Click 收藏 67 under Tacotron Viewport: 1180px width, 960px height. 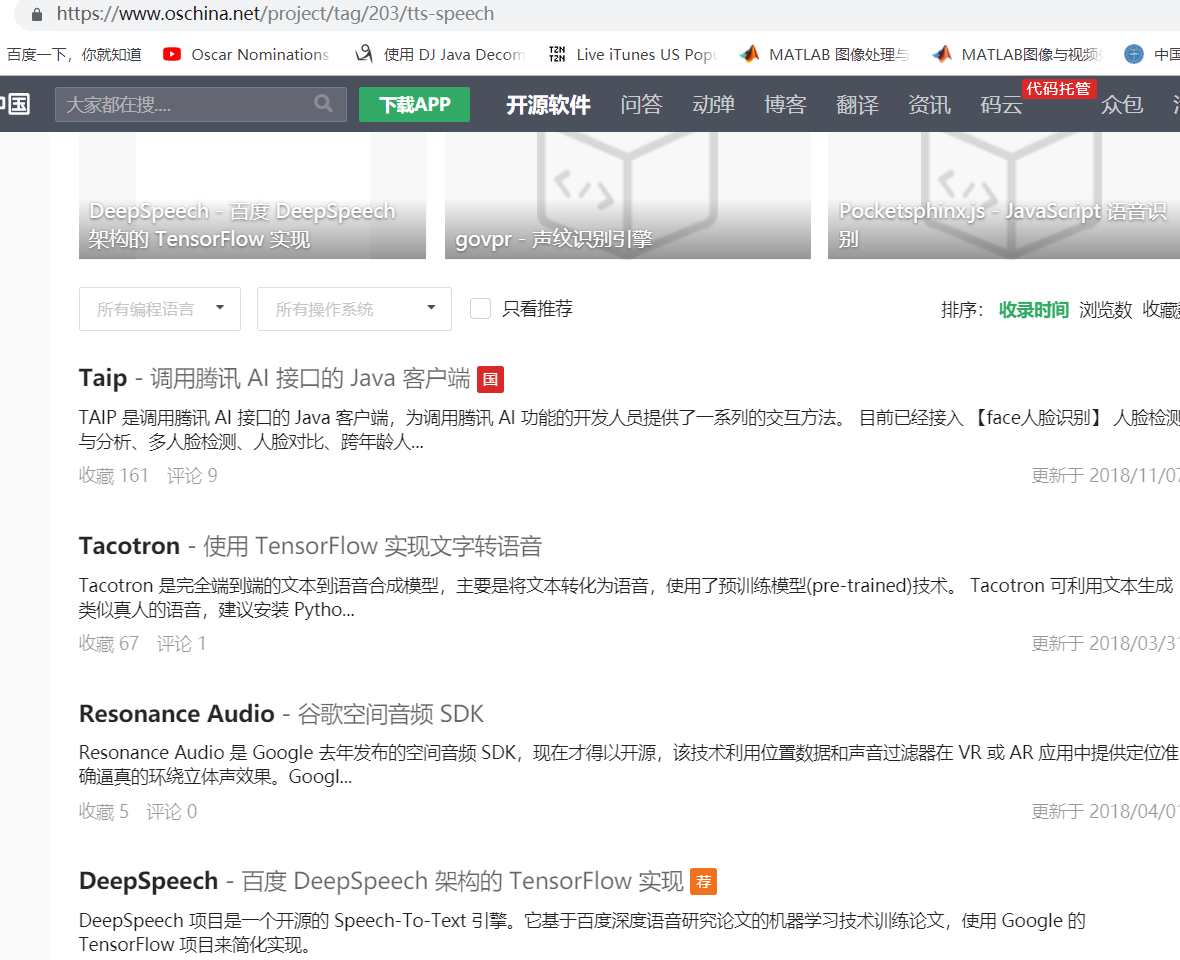point(108,643)
